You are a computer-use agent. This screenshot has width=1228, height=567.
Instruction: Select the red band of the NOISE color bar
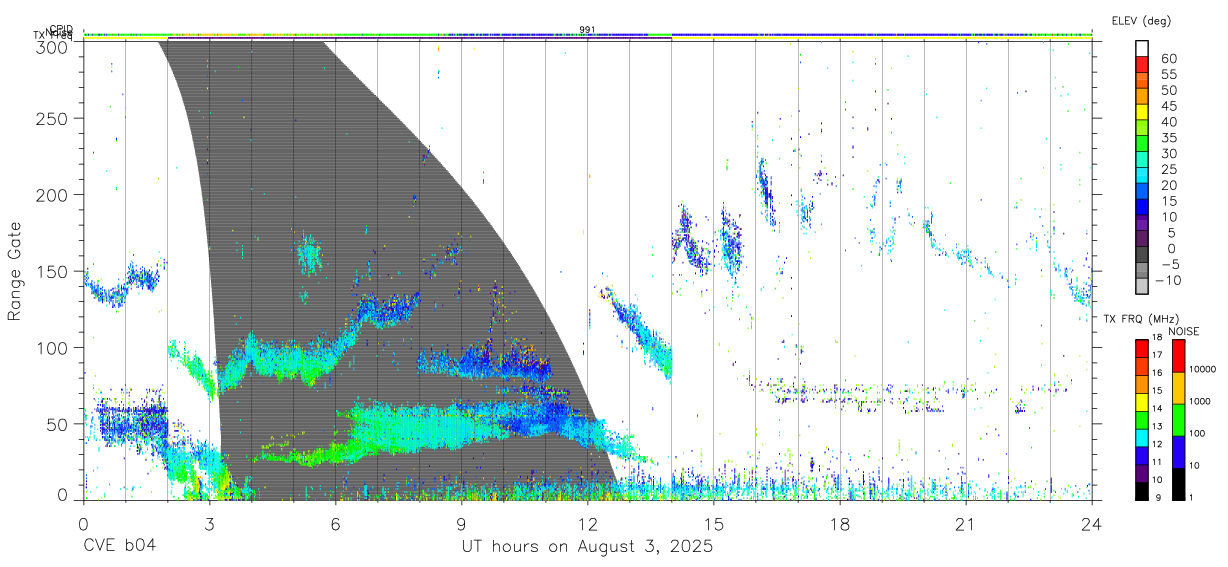(x=1179, y=356)
